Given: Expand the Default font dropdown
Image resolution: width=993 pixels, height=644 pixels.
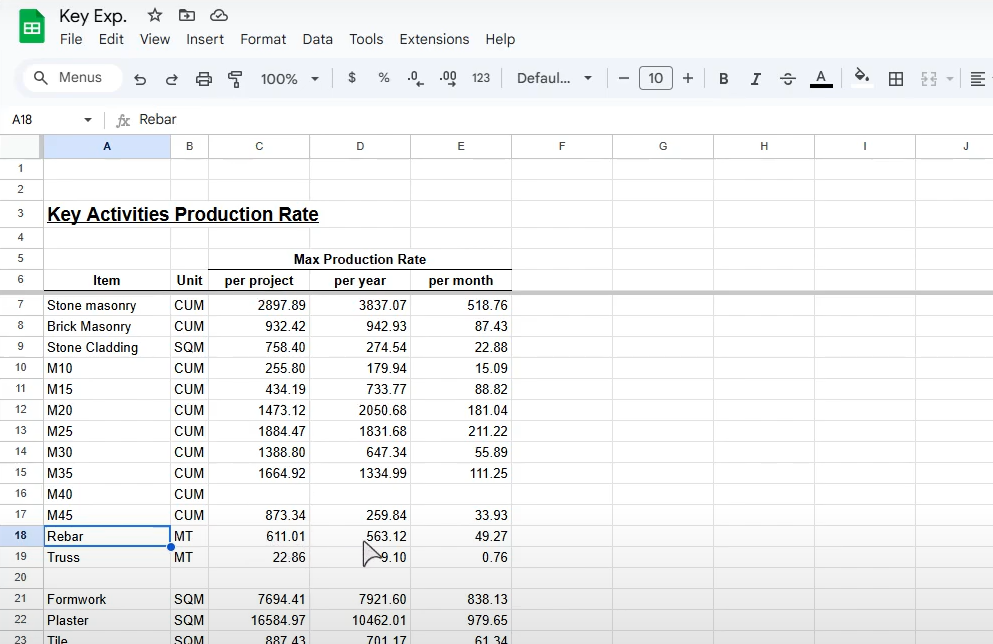Looking at the screenshot, I should coord(555,78).
